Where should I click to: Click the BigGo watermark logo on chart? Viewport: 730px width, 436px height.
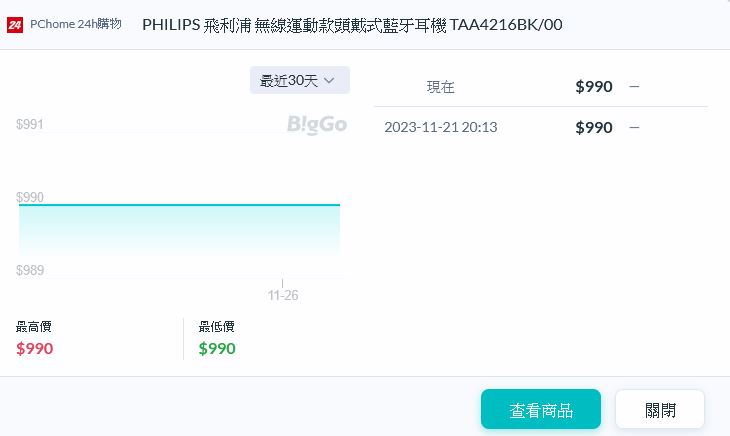316,124
